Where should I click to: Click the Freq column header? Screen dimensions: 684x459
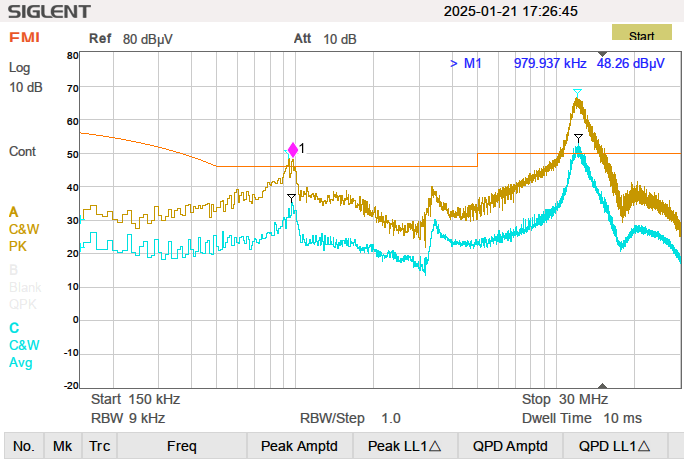point(181,446)
